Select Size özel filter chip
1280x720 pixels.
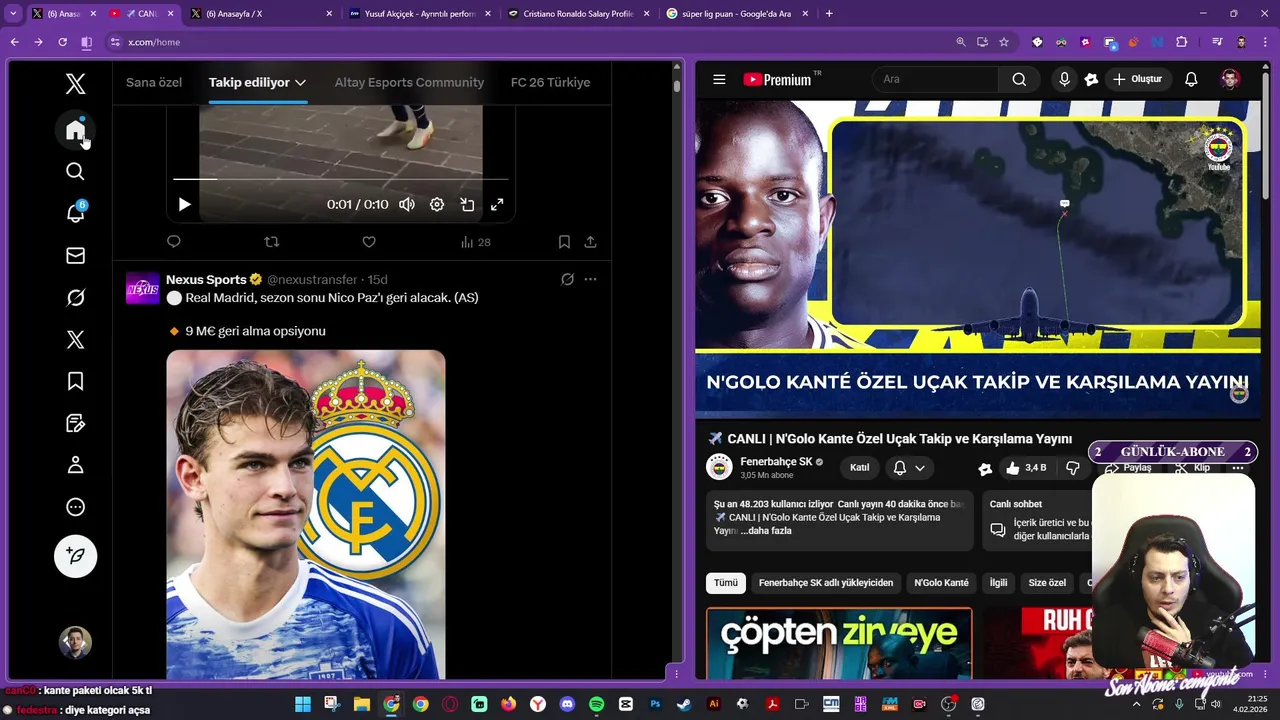click(1047, 582)
